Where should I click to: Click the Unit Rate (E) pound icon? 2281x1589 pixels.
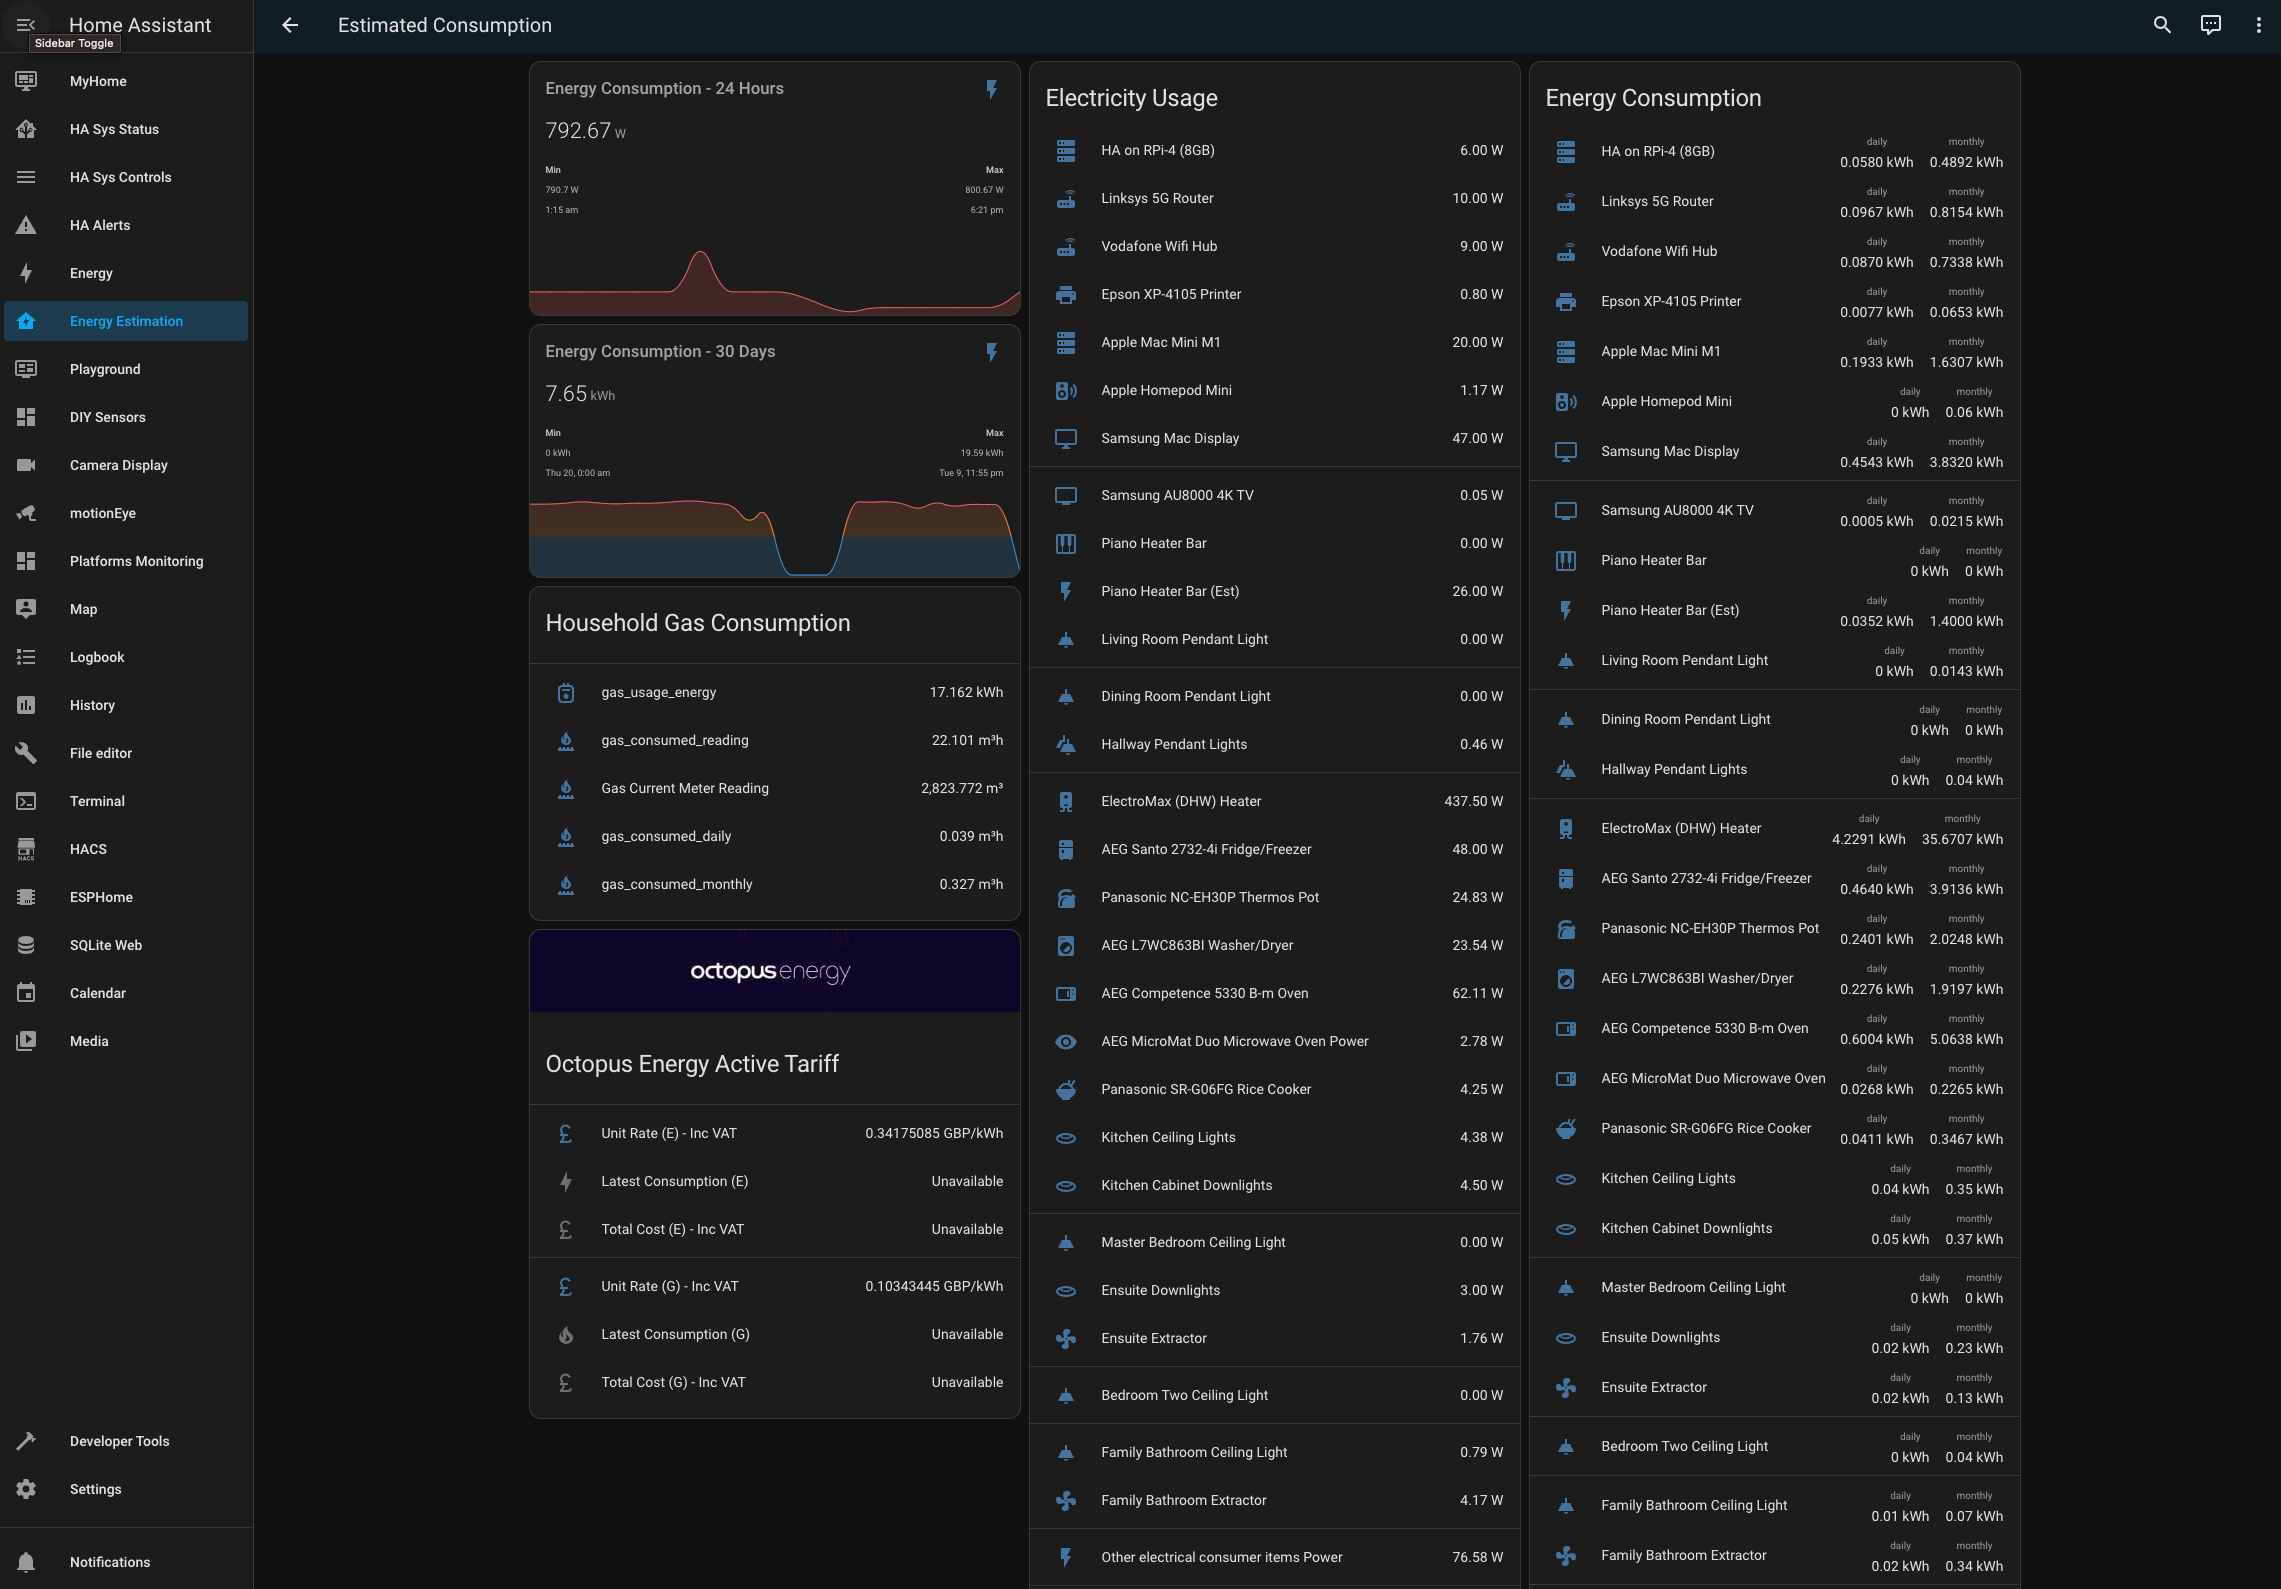click(x=566, y=1133)
